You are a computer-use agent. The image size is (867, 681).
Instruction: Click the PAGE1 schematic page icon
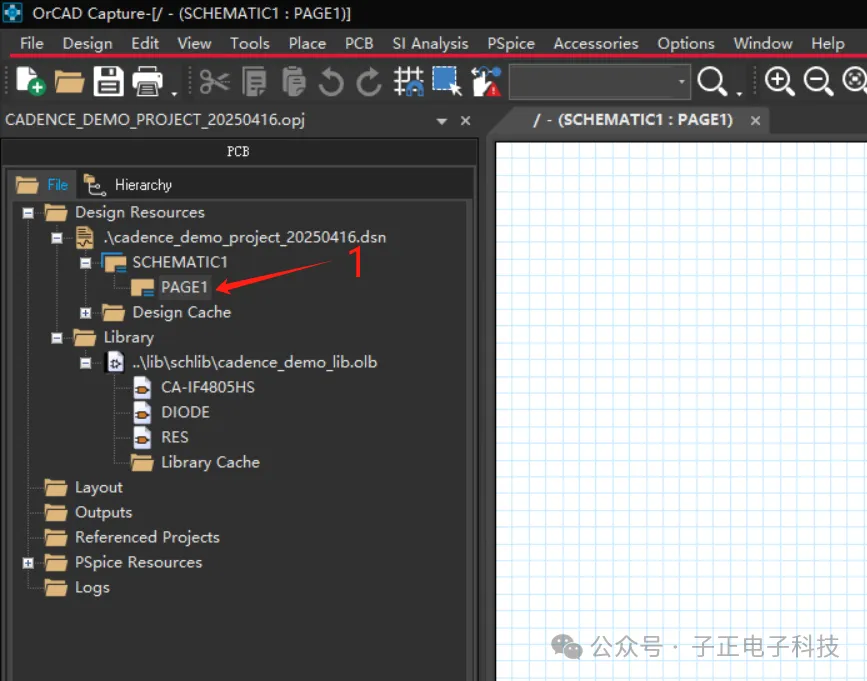[143, 287]
